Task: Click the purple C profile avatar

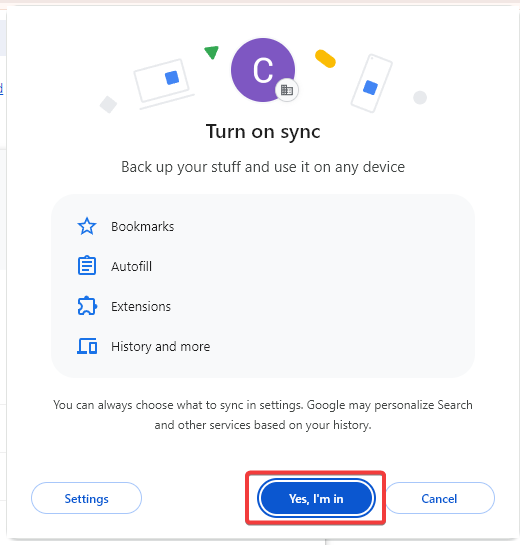Action: click(x=263, y=70)
